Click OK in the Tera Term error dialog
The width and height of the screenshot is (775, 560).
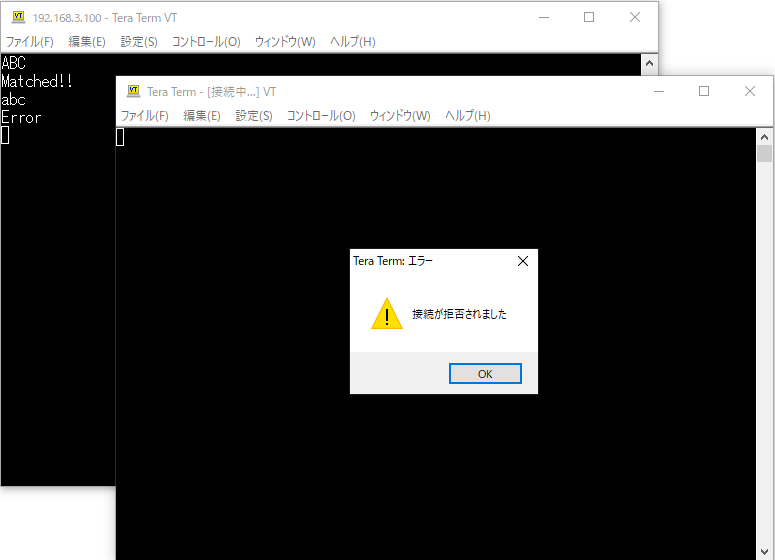pos(485,374)
